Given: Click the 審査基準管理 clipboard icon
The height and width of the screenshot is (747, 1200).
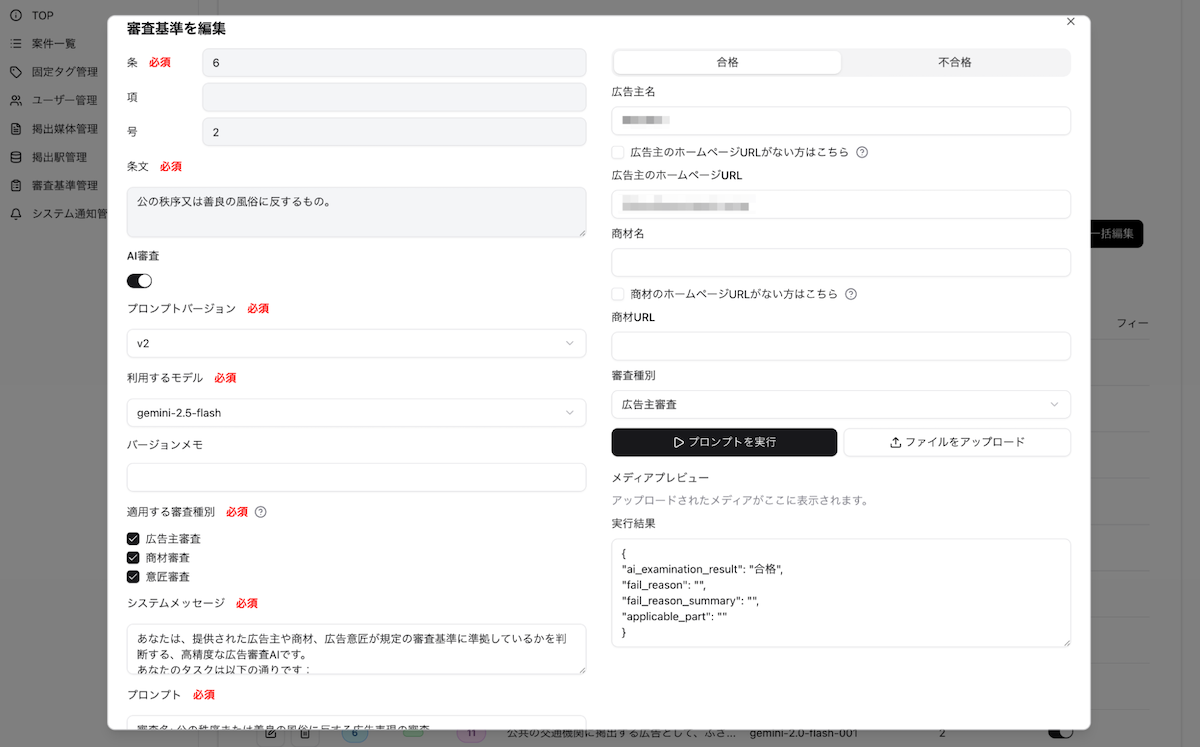Looking at the screenshot, I should [x=15, y=185].
